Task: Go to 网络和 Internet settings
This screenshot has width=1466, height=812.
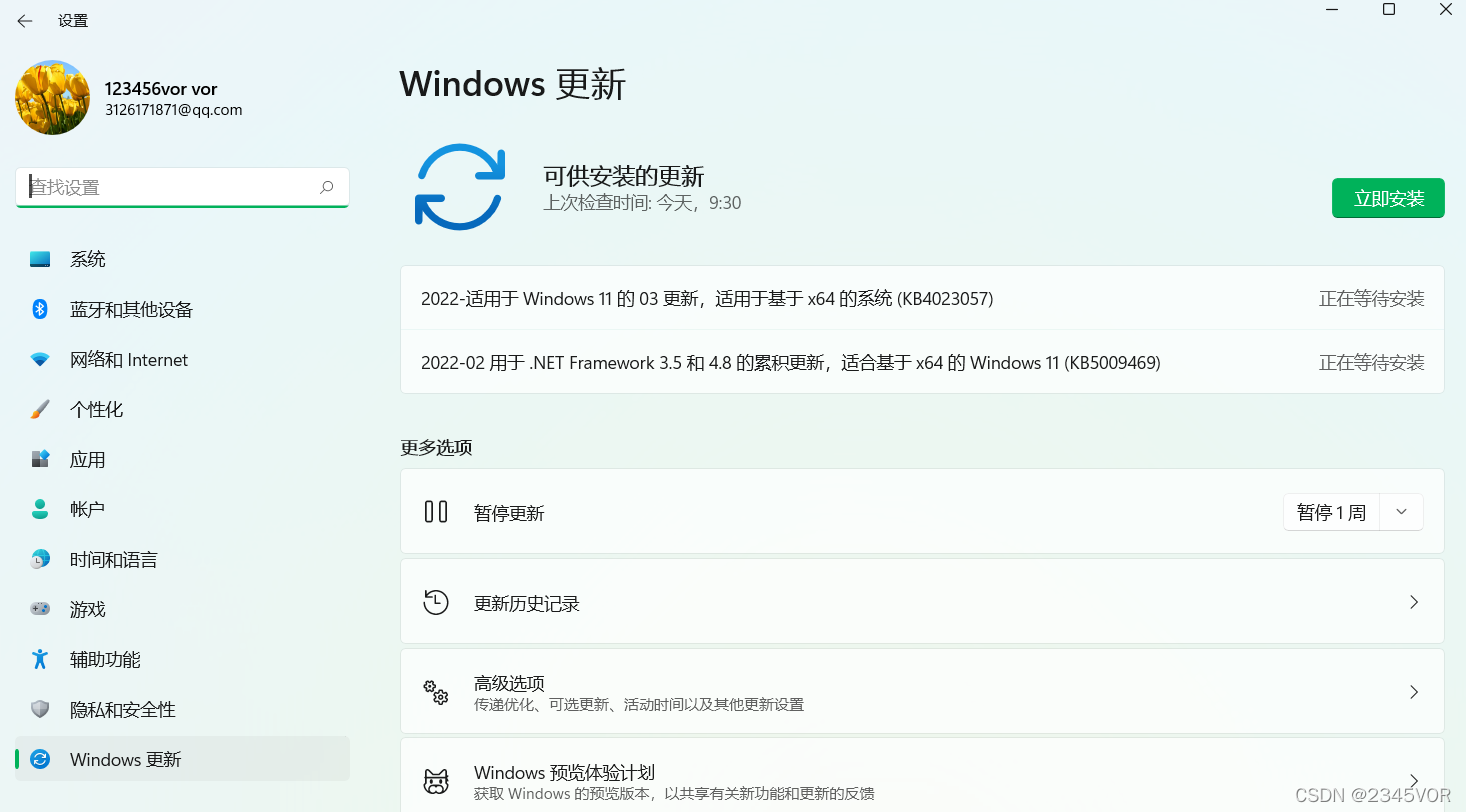Action: point(183,359)
